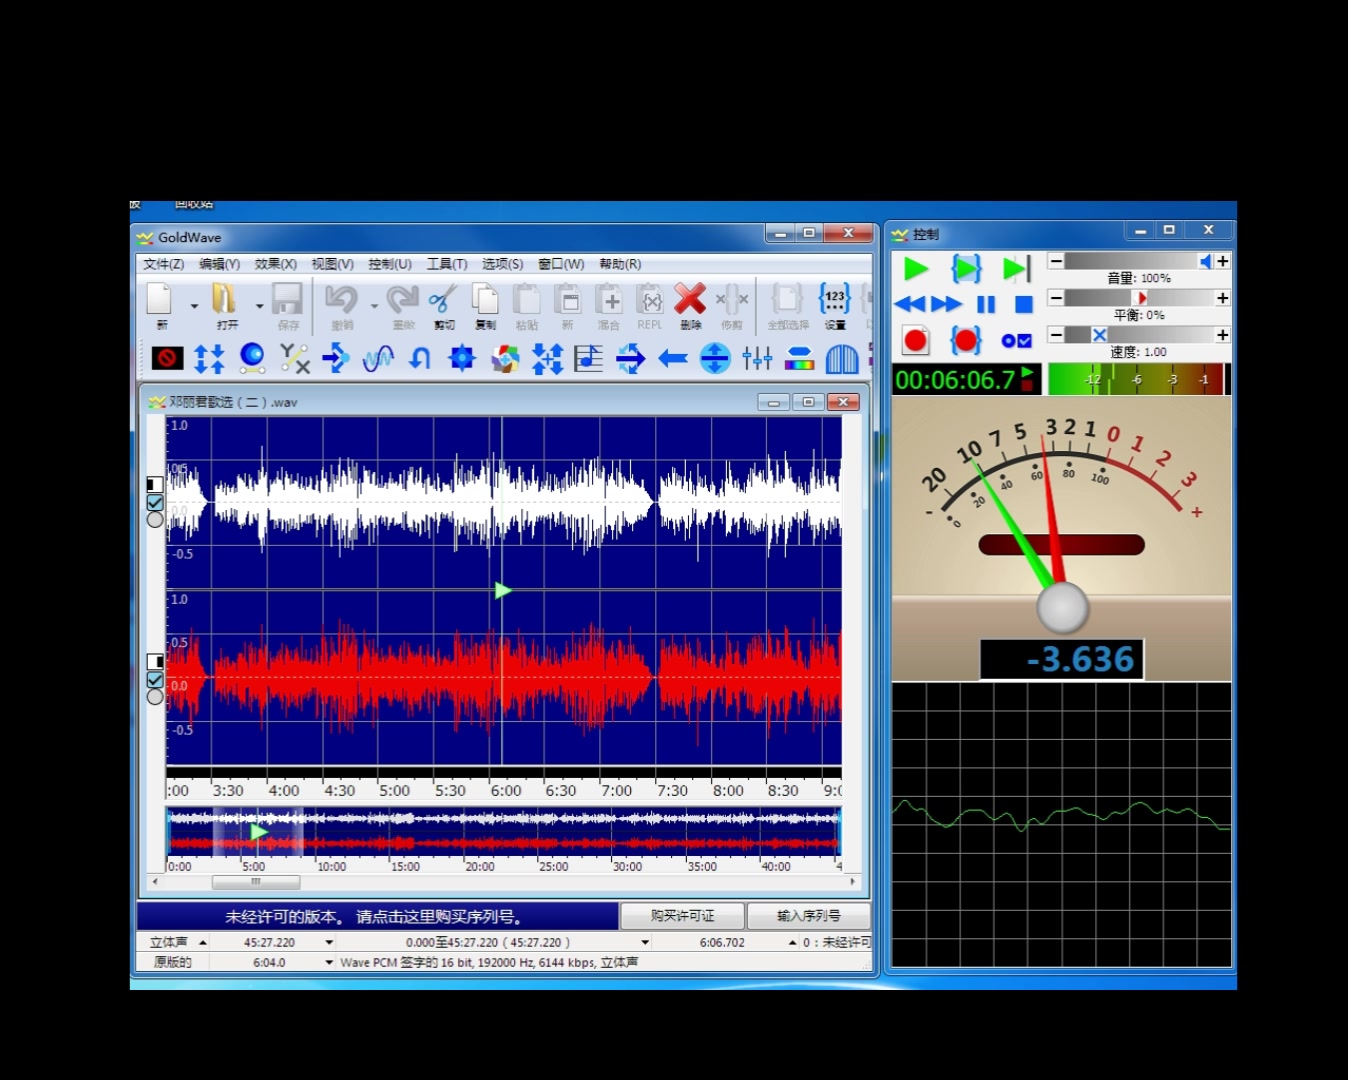Click the unlicensed version notice banner
The height and width of the screenshot is (1080, 1348).
377,916
